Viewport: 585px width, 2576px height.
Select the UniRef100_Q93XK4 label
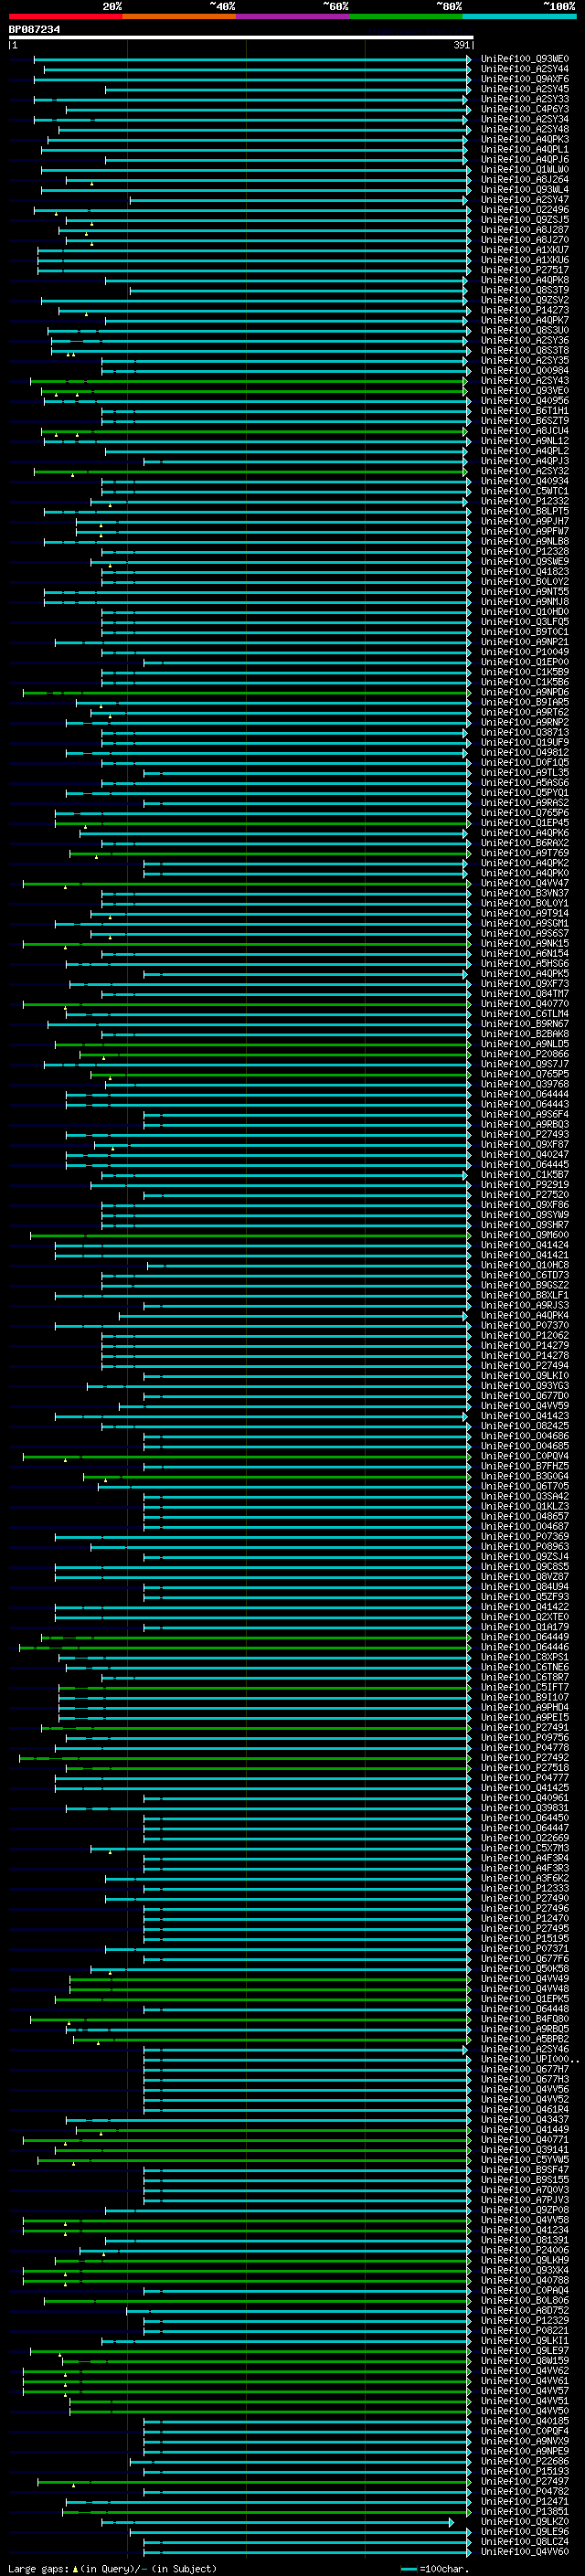524,2270
